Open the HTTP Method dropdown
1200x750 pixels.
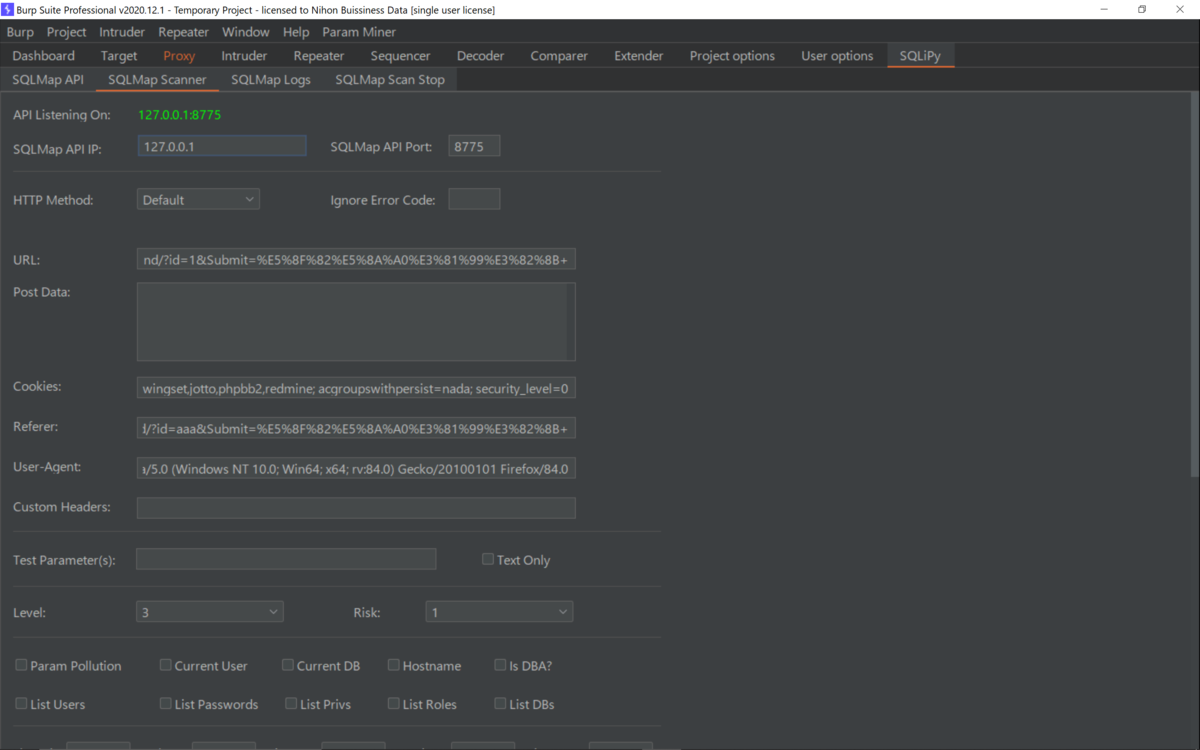[198, 200]
